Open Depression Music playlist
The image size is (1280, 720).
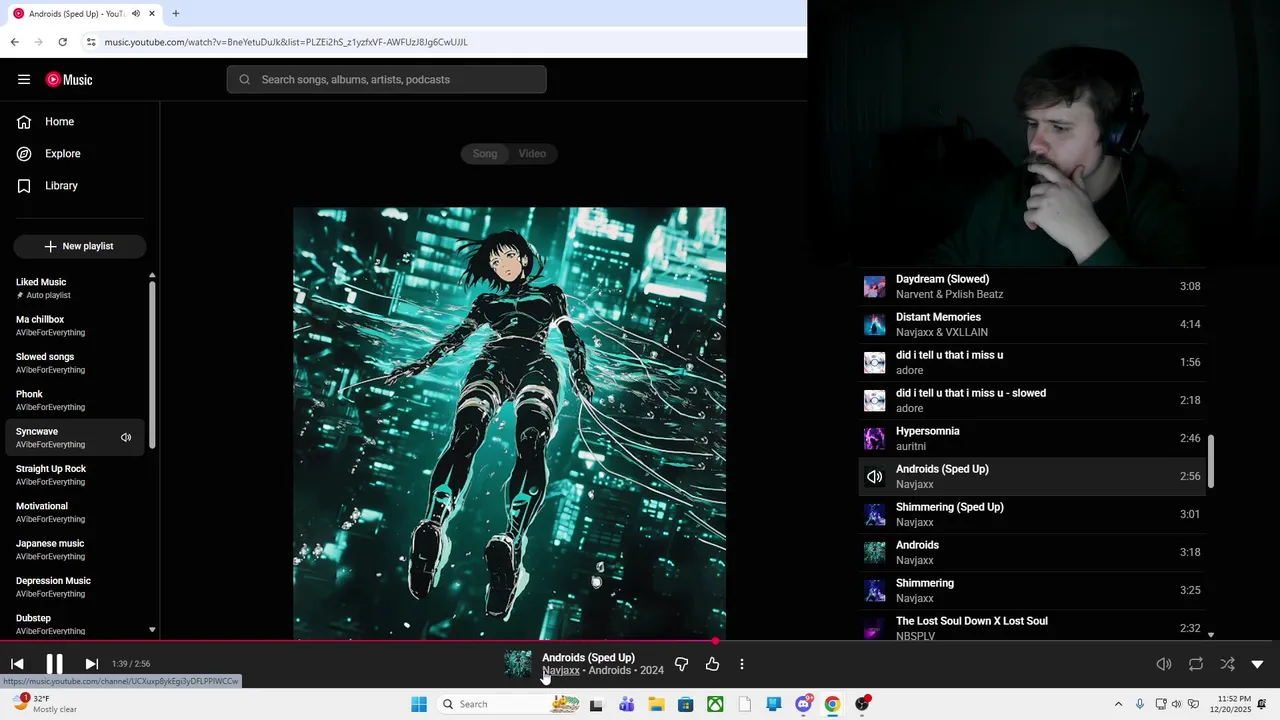(75, 587)
